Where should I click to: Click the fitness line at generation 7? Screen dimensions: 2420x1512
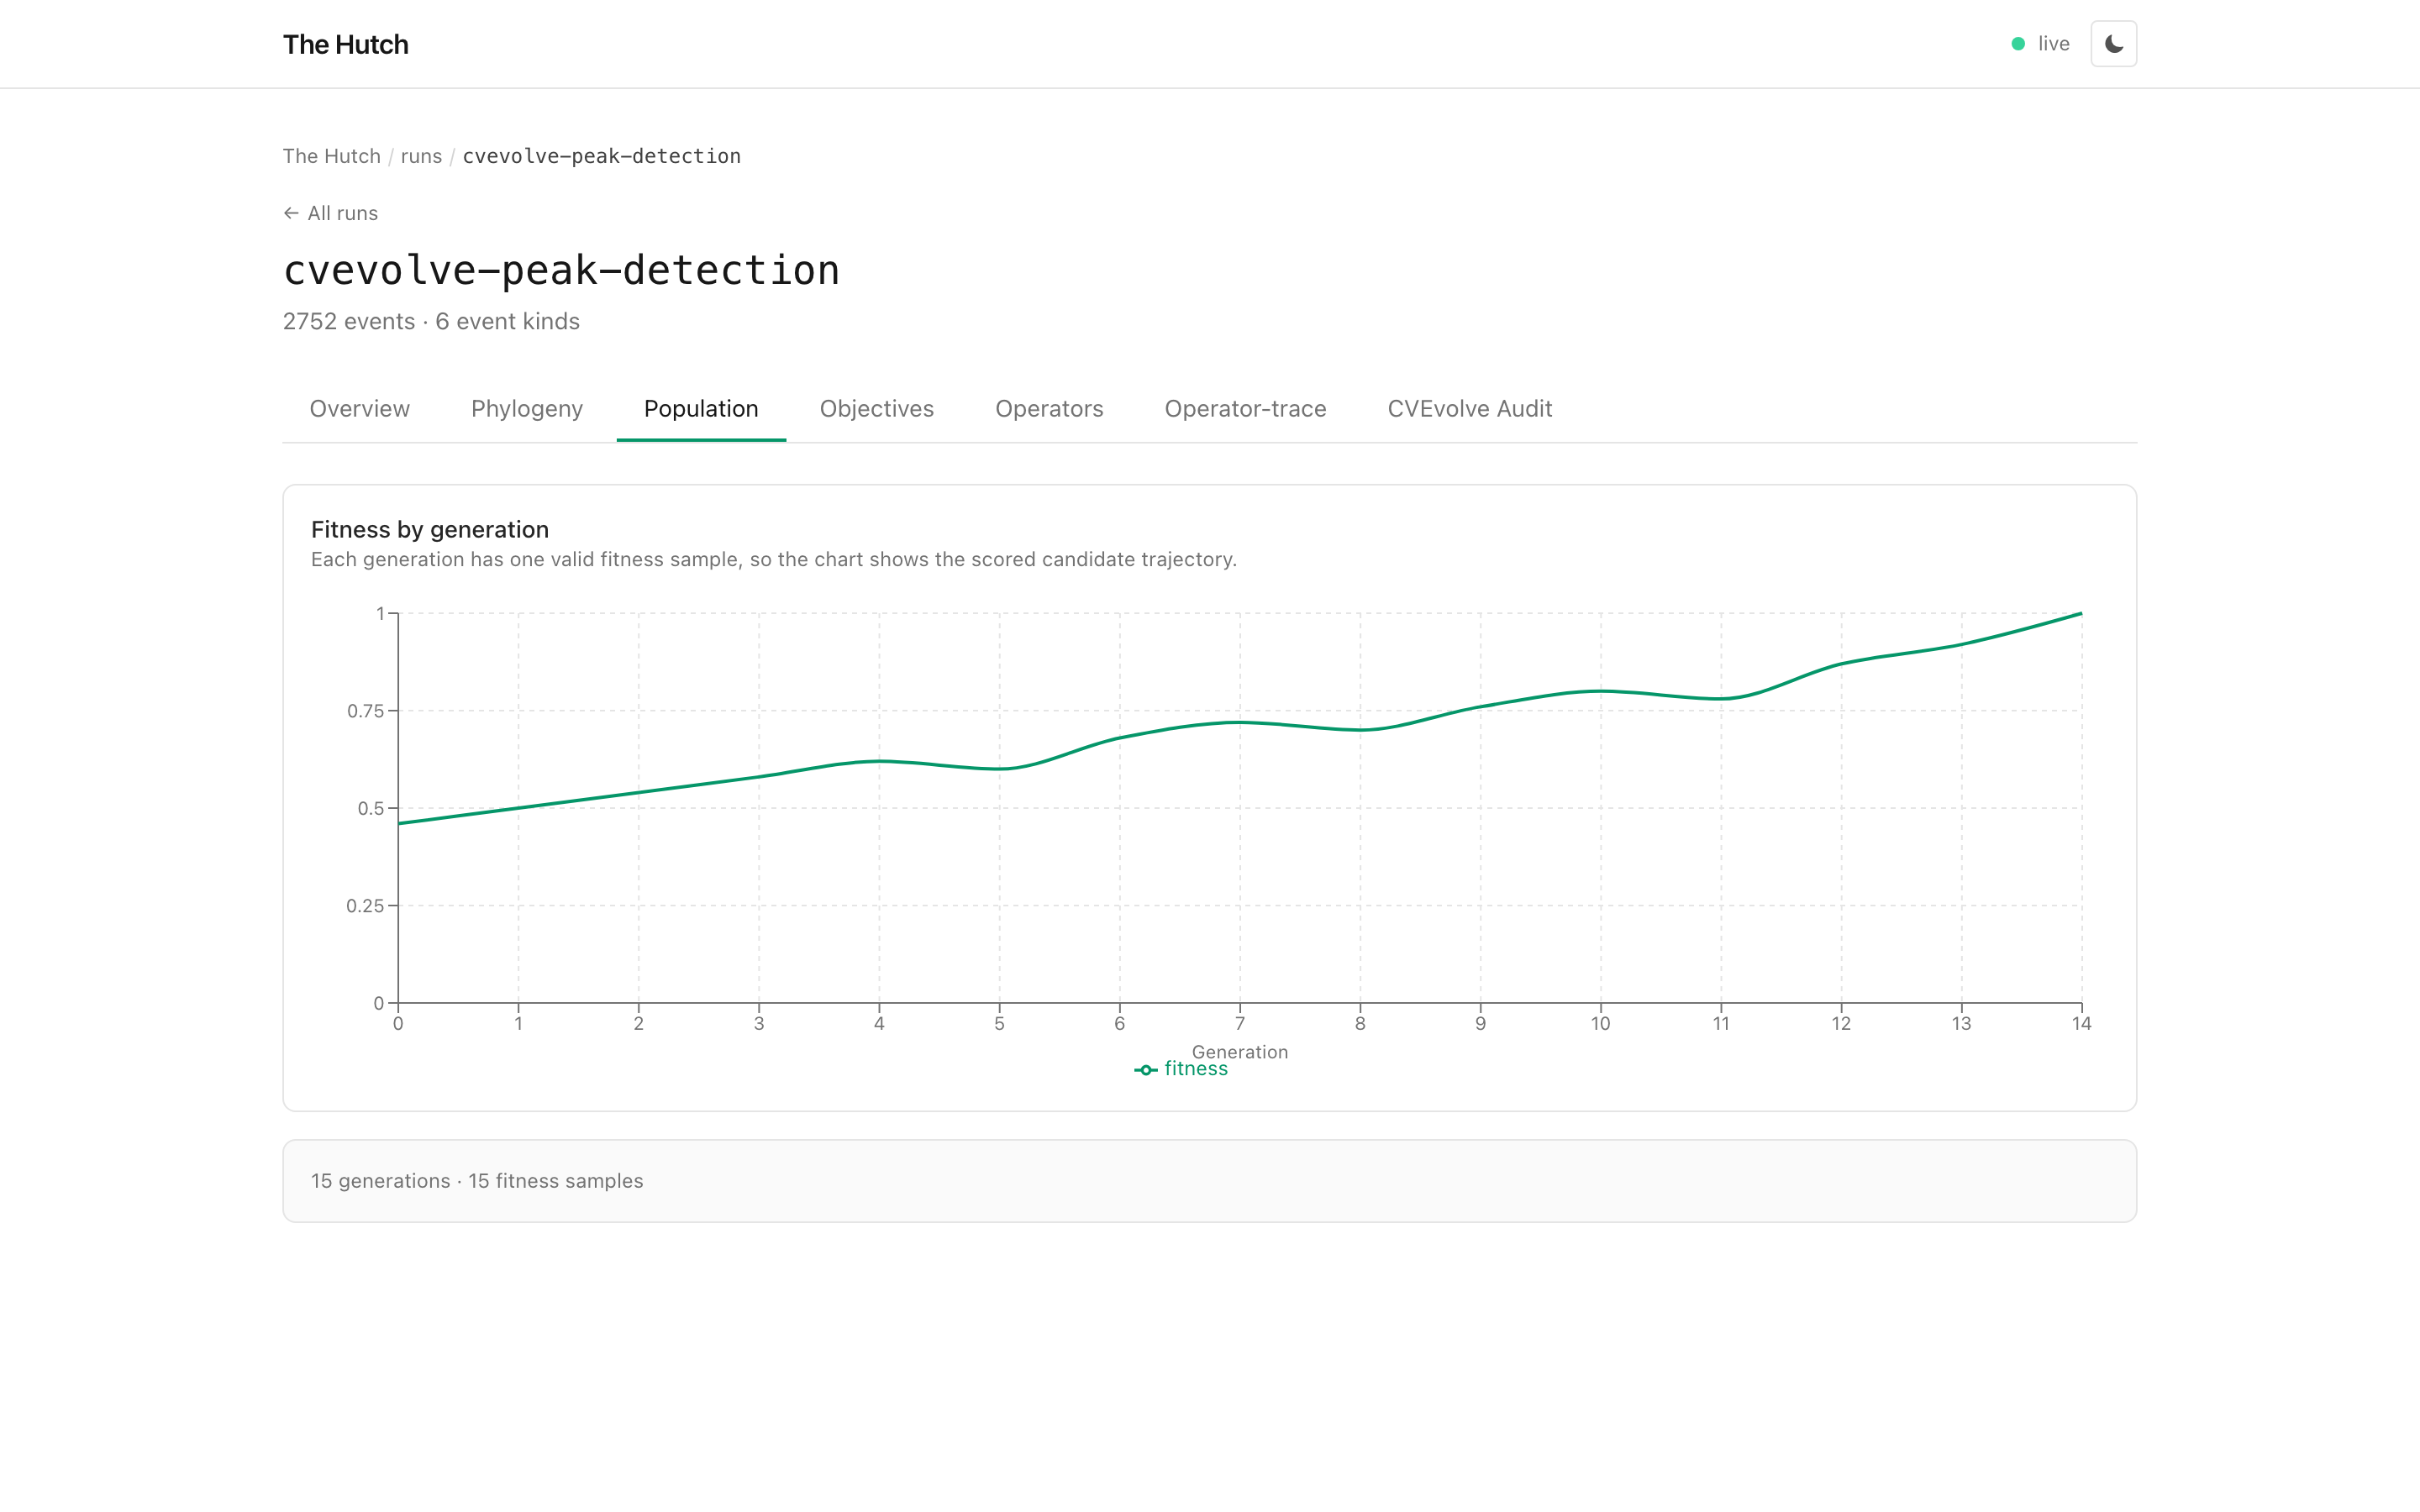[x=1240, y=722]
